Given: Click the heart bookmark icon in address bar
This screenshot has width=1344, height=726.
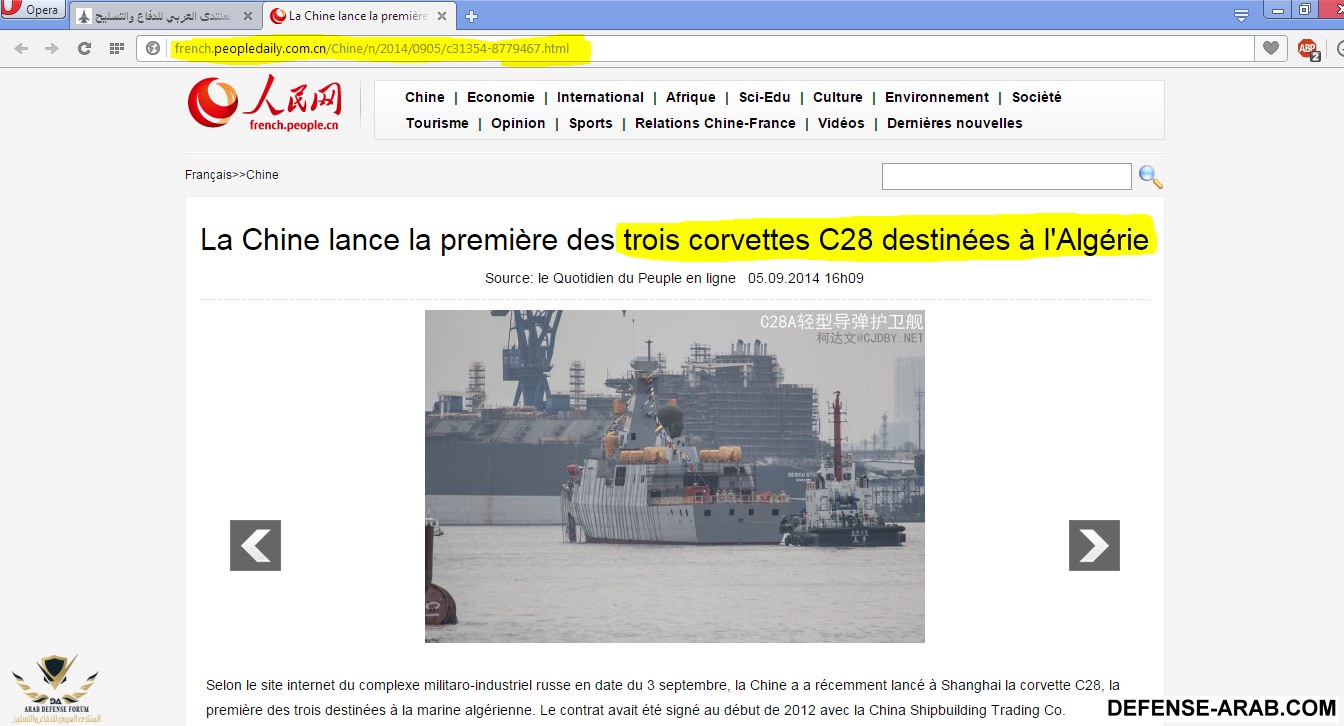Looking at the screenshot, I should pyautogui.click(x=1270, y=48).
